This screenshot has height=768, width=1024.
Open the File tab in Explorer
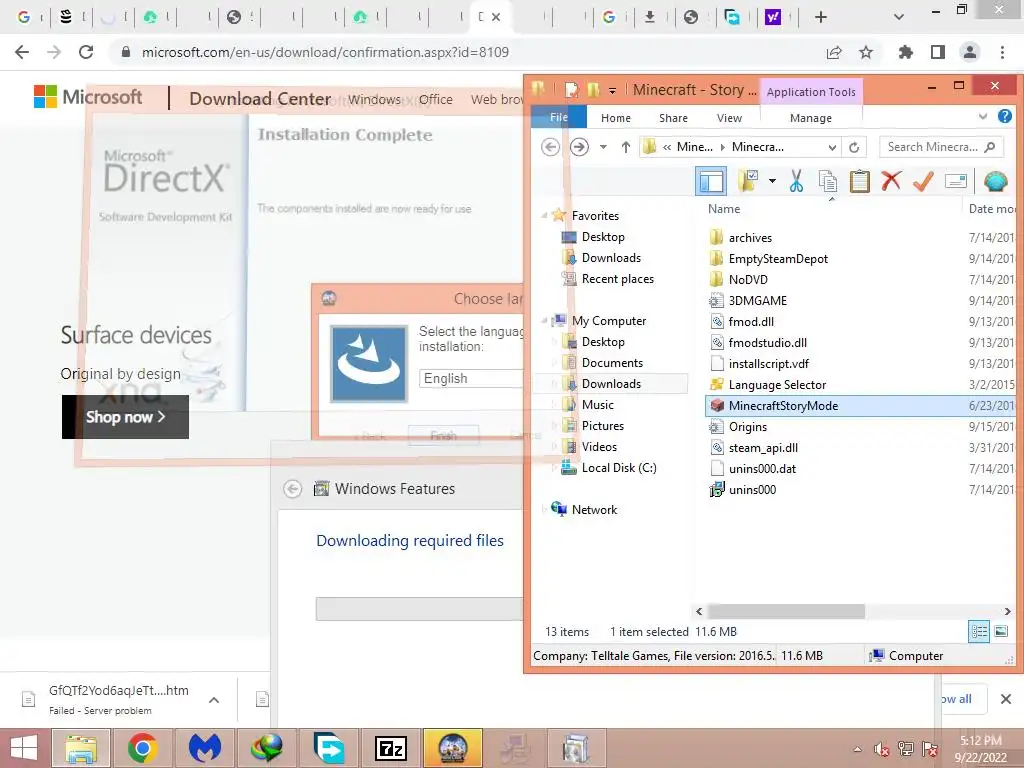pos(558,118)
